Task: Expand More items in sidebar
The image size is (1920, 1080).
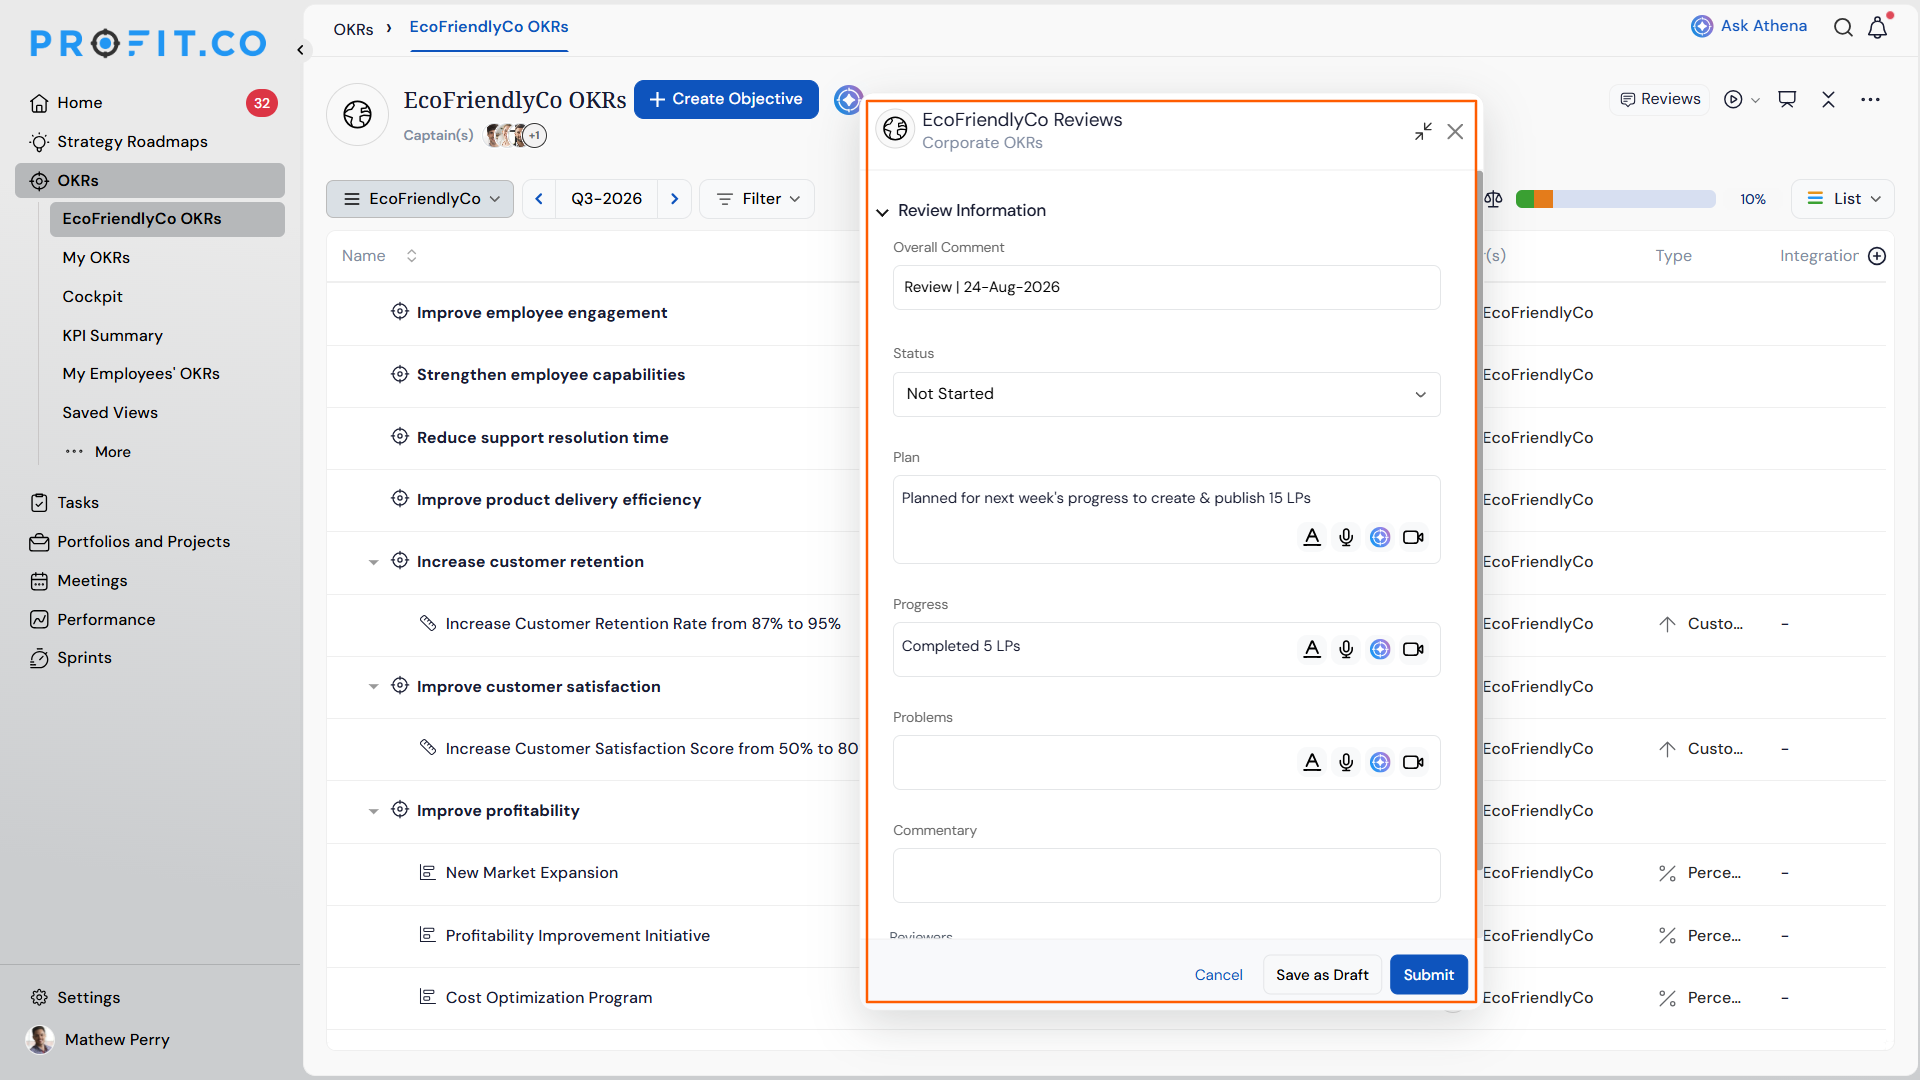Action: coord(99,452)
